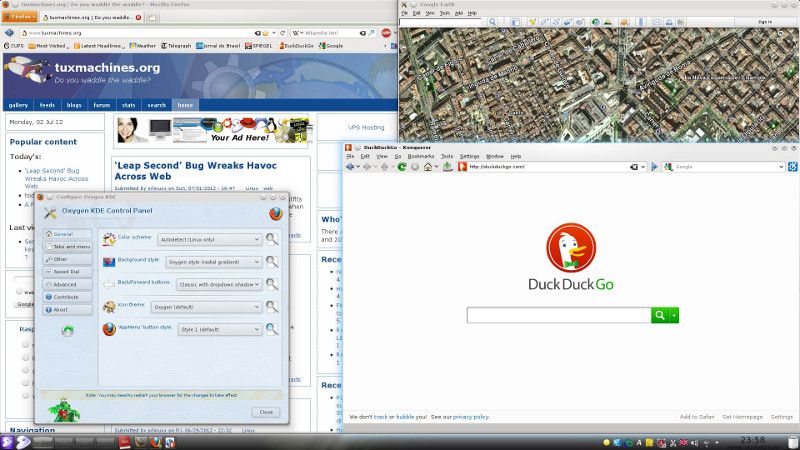Open the orange Firefox app menu button

[x=20, y=17]
